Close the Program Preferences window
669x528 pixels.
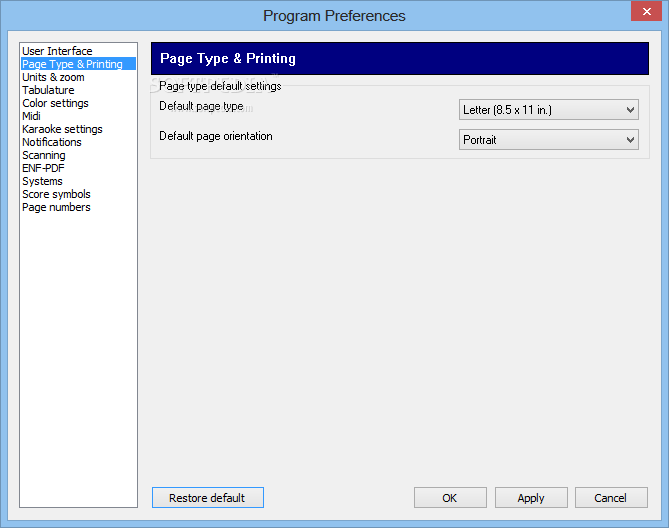[646, 11]
